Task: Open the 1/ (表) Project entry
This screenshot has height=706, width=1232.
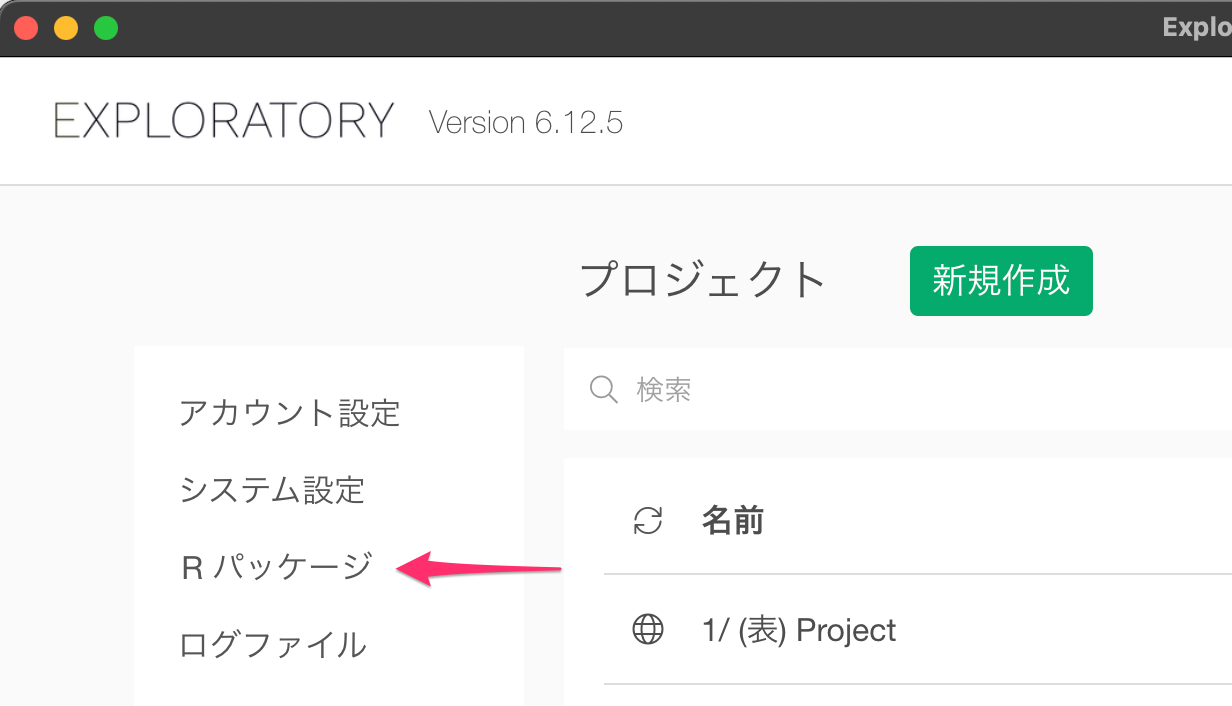Action: [x=799, y=630]
